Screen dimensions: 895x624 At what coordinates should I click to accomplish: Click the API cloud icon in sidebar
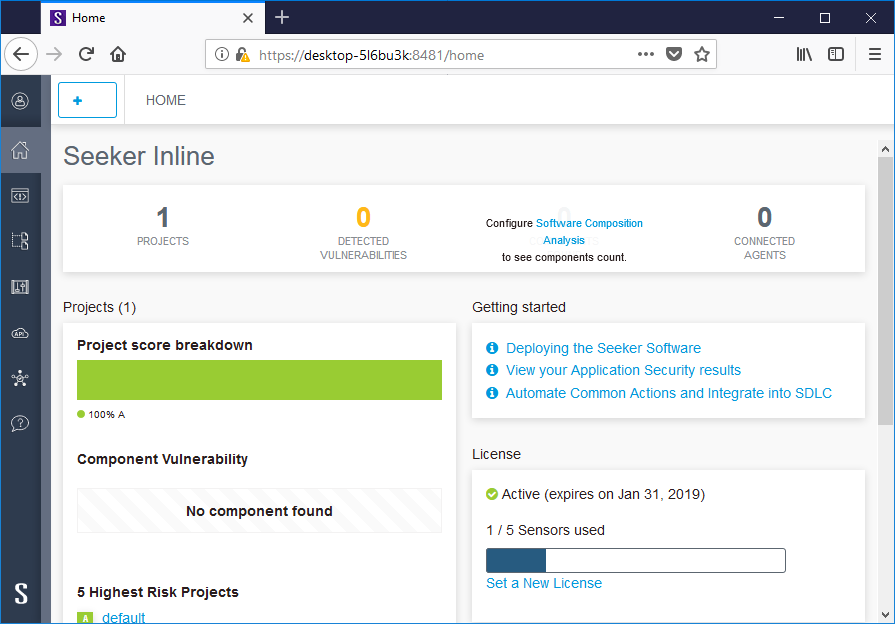pyautogui.click(x=20, y=333)
